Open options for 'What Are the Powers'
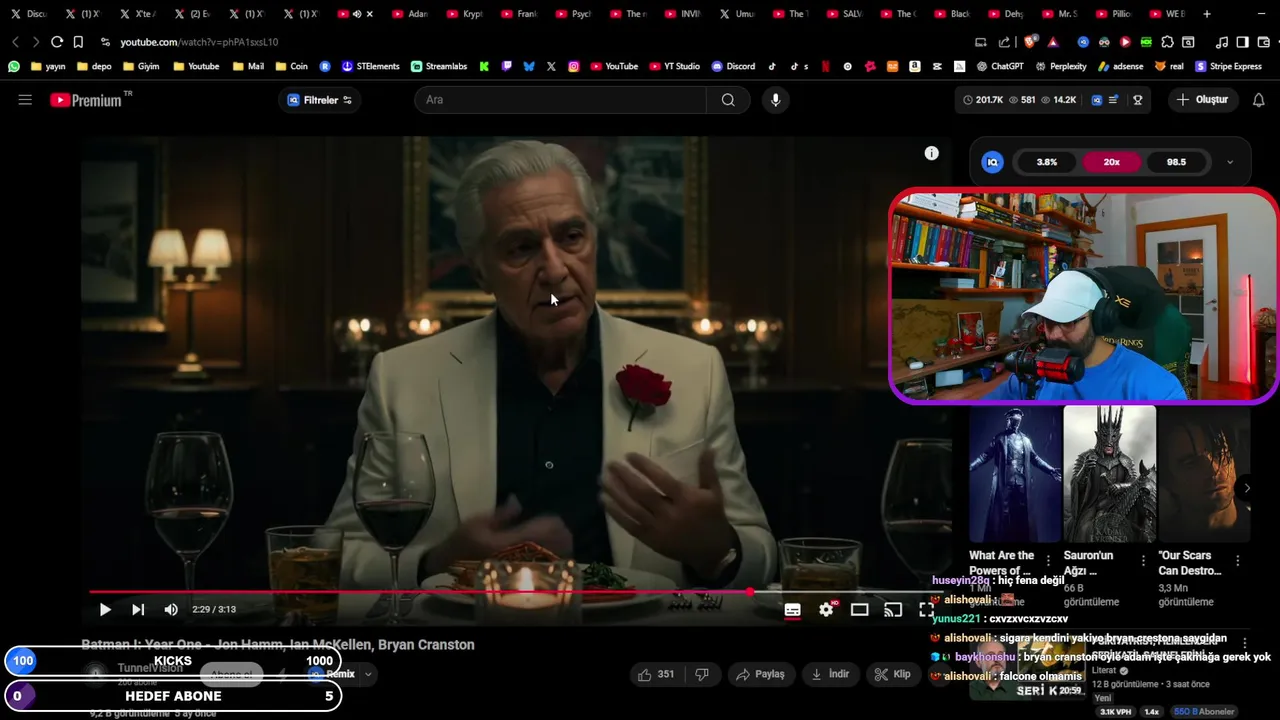The height and width of the screenshot is (720, 1280). (x=1048, y=561)
